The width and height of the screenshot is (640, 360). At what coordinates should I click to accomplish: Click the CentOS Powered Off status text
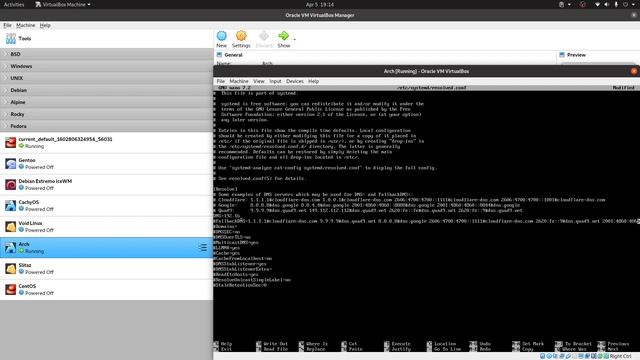(x=39, y=293)
